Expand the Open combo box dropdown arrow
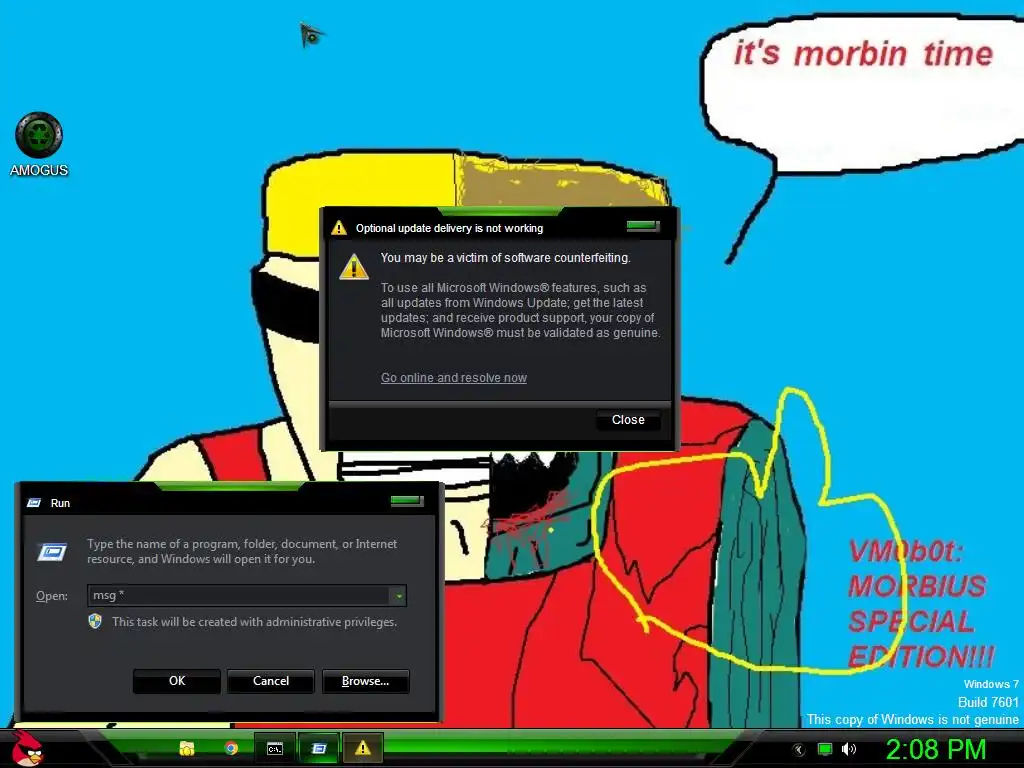The height and width of the screenshot is (768, 1024). (398, 596)
